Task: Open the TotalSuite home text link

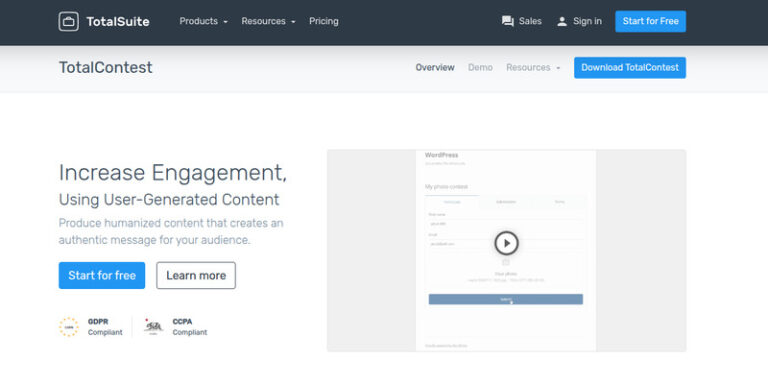Action: click(118, 22)
